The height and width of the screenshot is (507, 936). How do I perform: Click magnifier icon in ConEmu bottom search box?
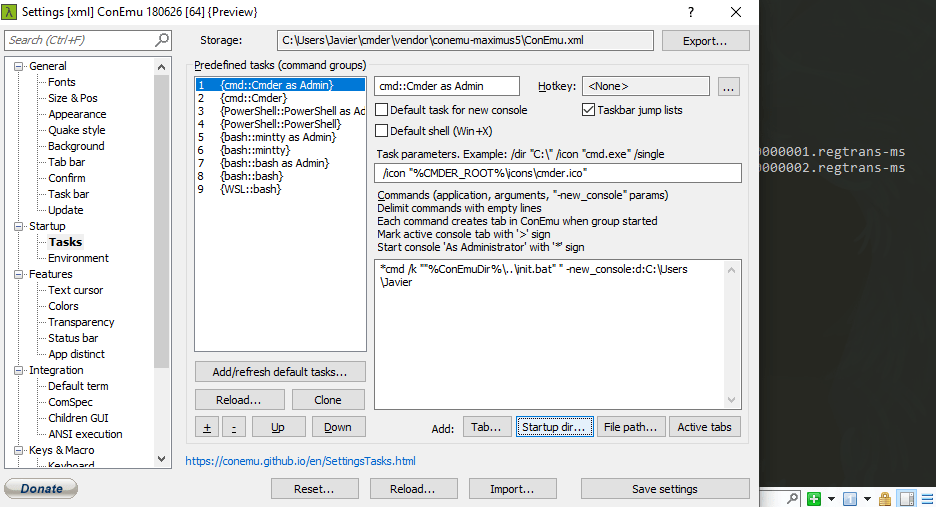792,497
